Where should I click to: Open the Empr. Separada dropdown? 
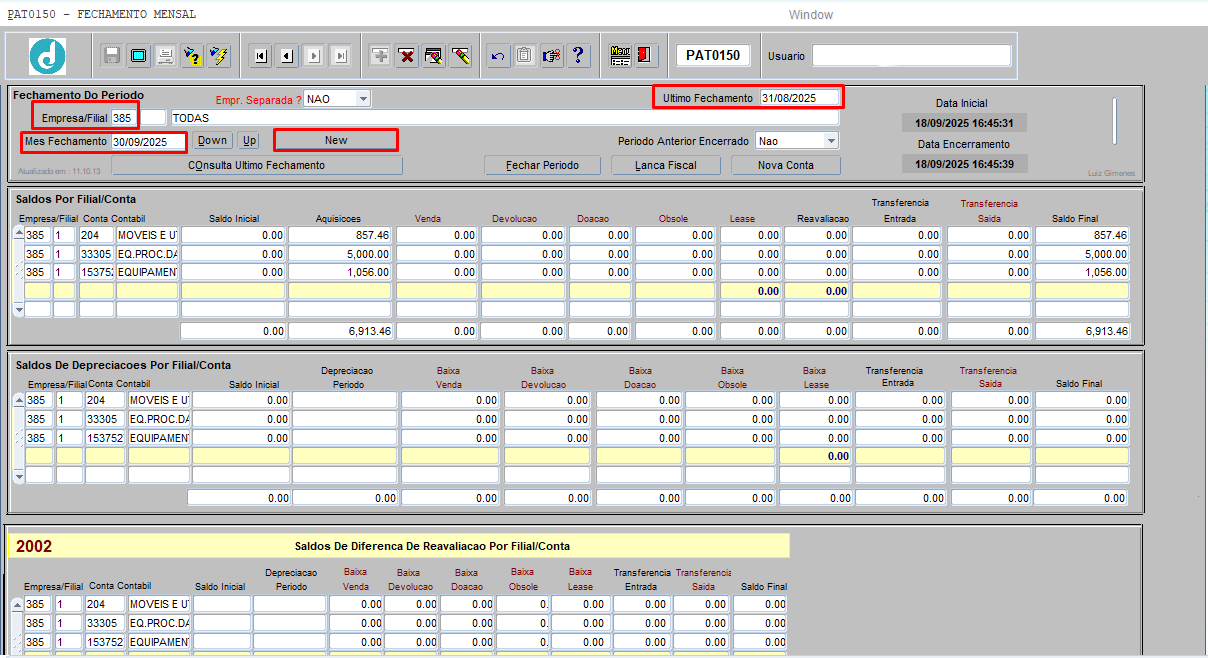click(362, 99)
